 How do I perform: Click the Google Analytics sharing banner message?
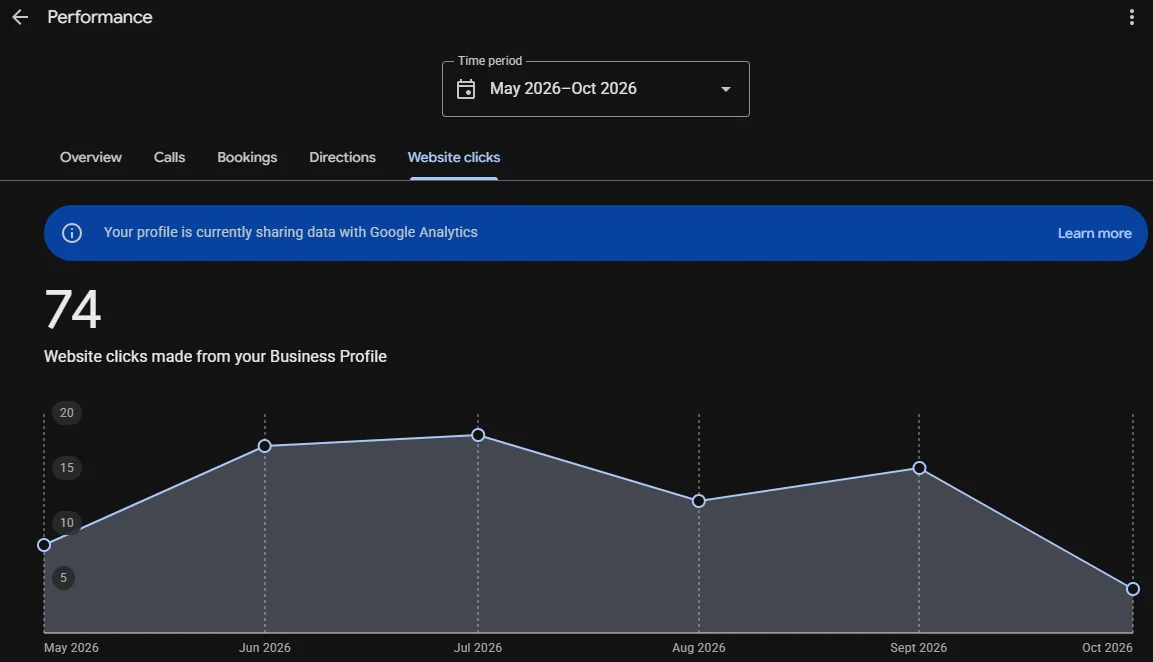290,232
